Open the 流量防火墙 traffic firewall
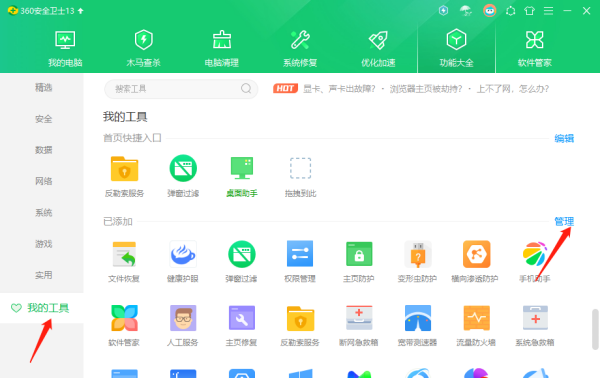This screenshot has width=600, height=378. pyautogui.click(x=476, y=326)
